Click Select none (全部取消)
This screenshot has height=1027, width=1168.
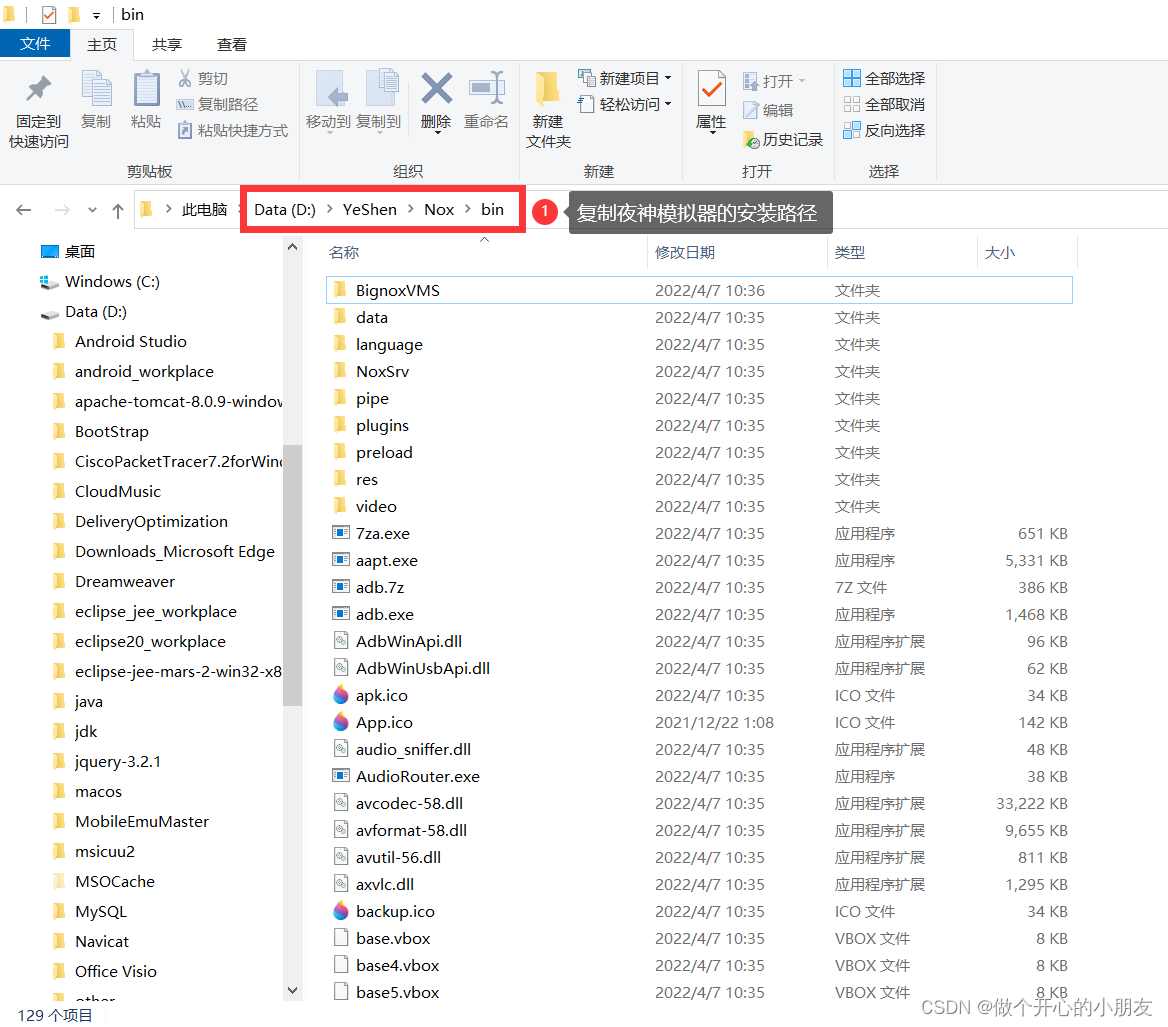[884, 104]
